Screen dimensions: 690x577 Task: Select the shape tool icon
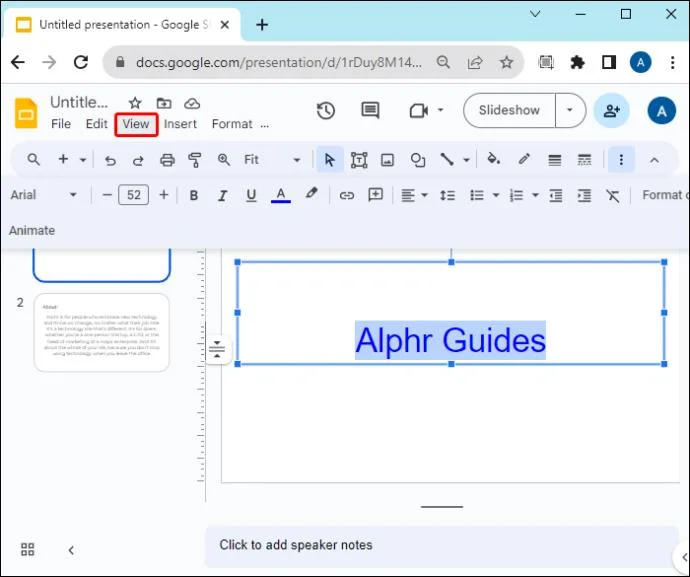click(x=418, y=160)
